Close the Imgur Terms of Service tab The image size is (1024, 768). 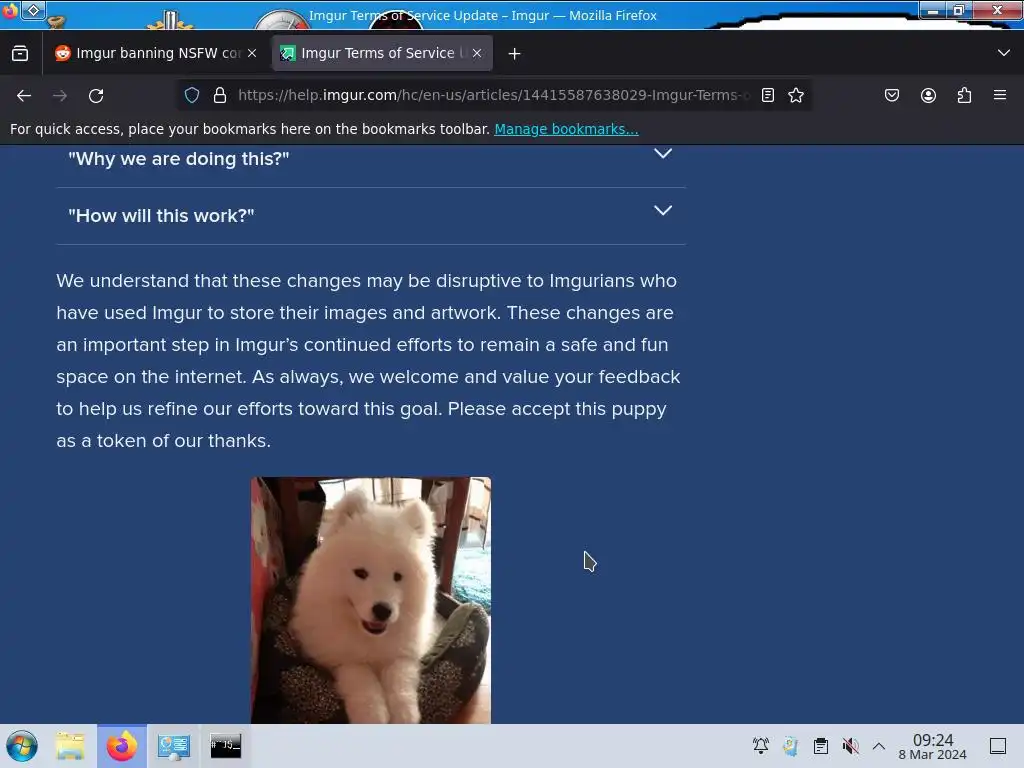pos(477,53)
